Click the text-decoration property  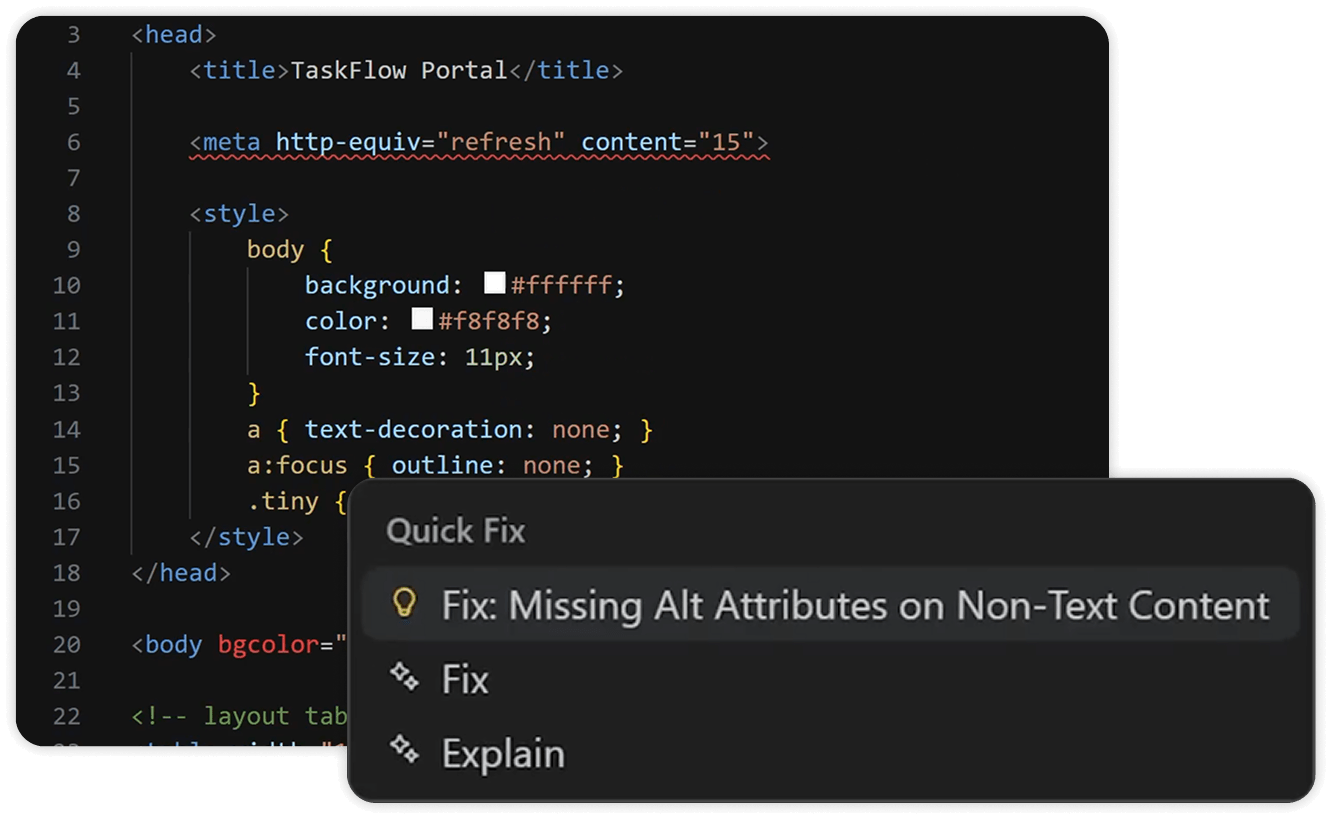tap(413, 429)
